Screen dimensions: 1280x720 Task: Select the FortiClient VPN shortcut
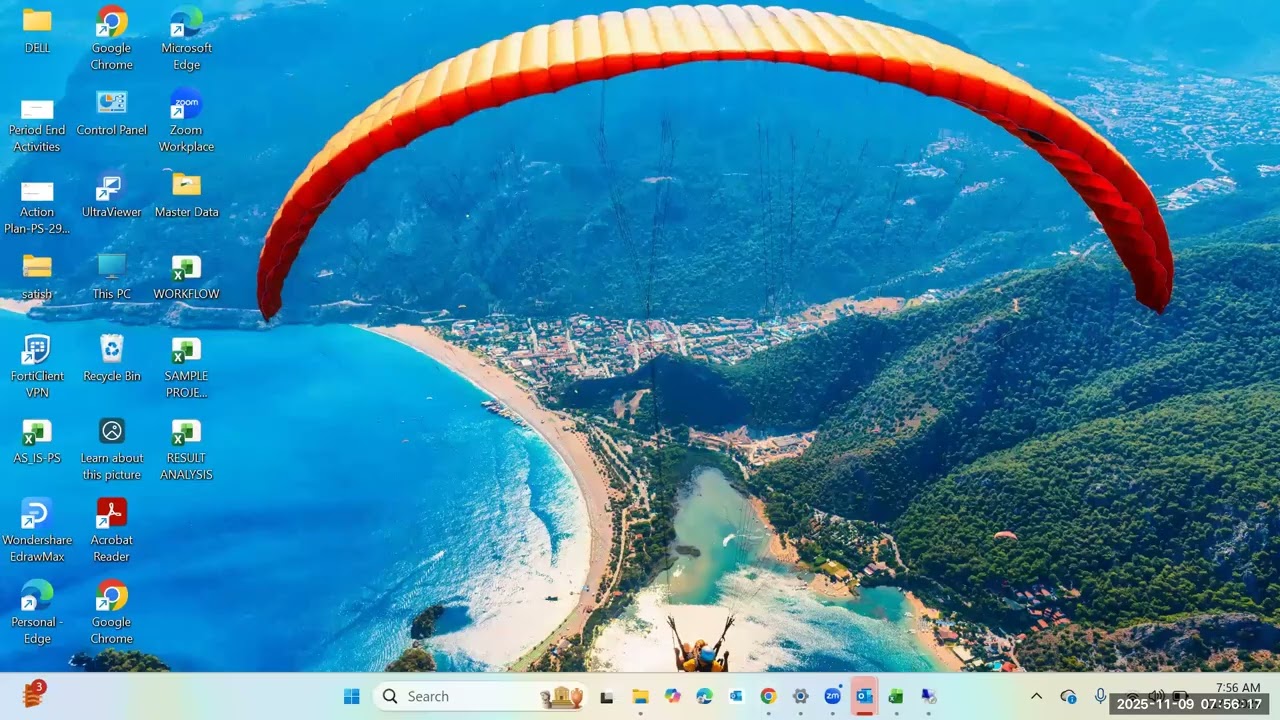pos(37,367)
